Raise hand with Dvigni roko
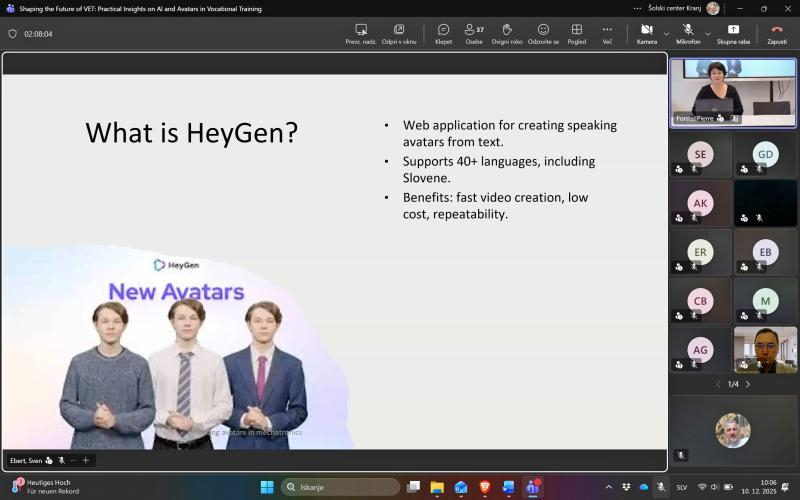Screen dimensions: 800x500 pyautogui.click(x=508, y=34)
